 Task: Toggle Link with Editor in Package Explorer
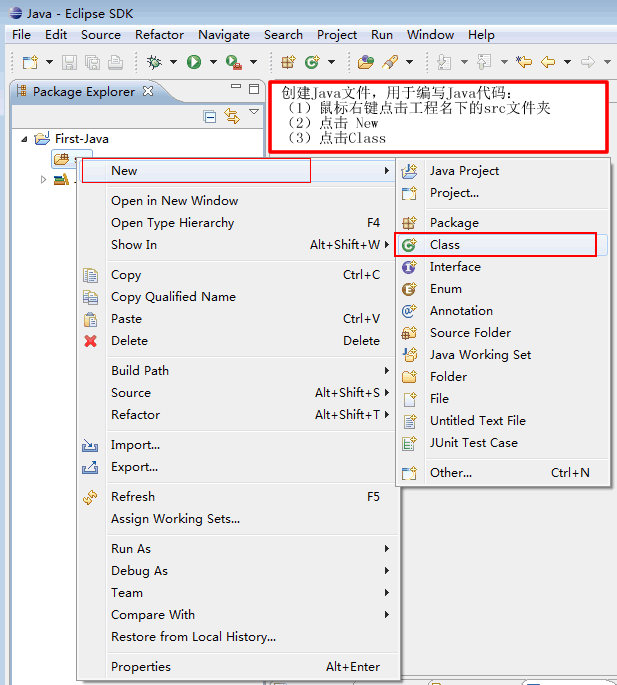[x=232, y=116]
